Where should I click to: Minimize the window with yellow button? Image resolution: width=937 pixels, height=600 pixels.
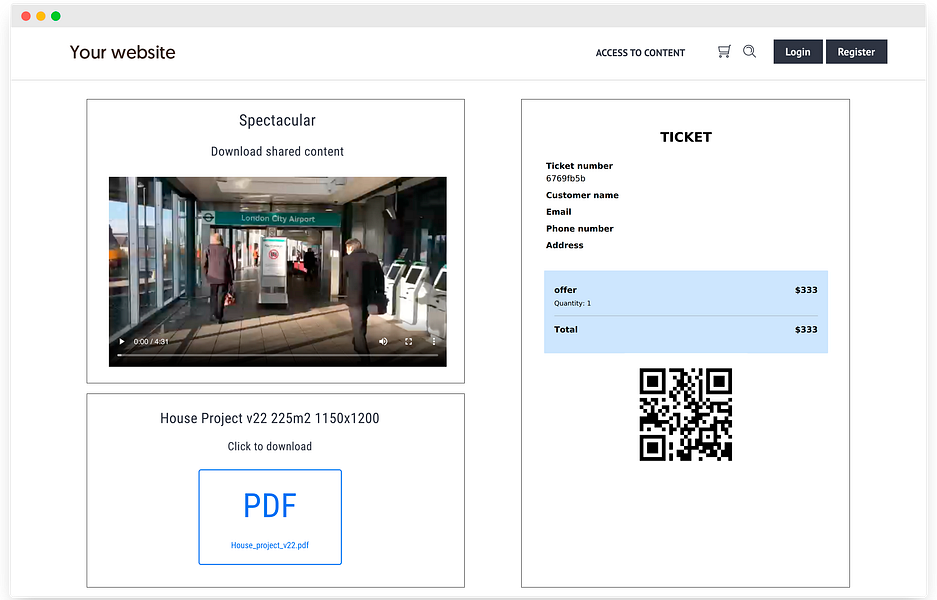pyautogui.click(x=41, y=16)
